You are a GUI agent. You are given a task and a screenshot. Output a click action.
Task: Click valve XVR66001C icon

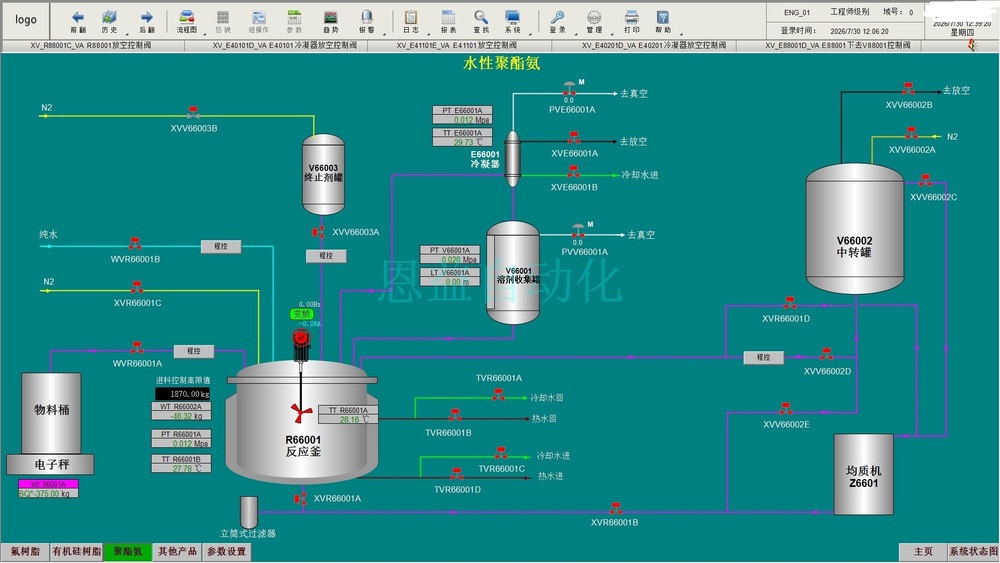[137, 287]
